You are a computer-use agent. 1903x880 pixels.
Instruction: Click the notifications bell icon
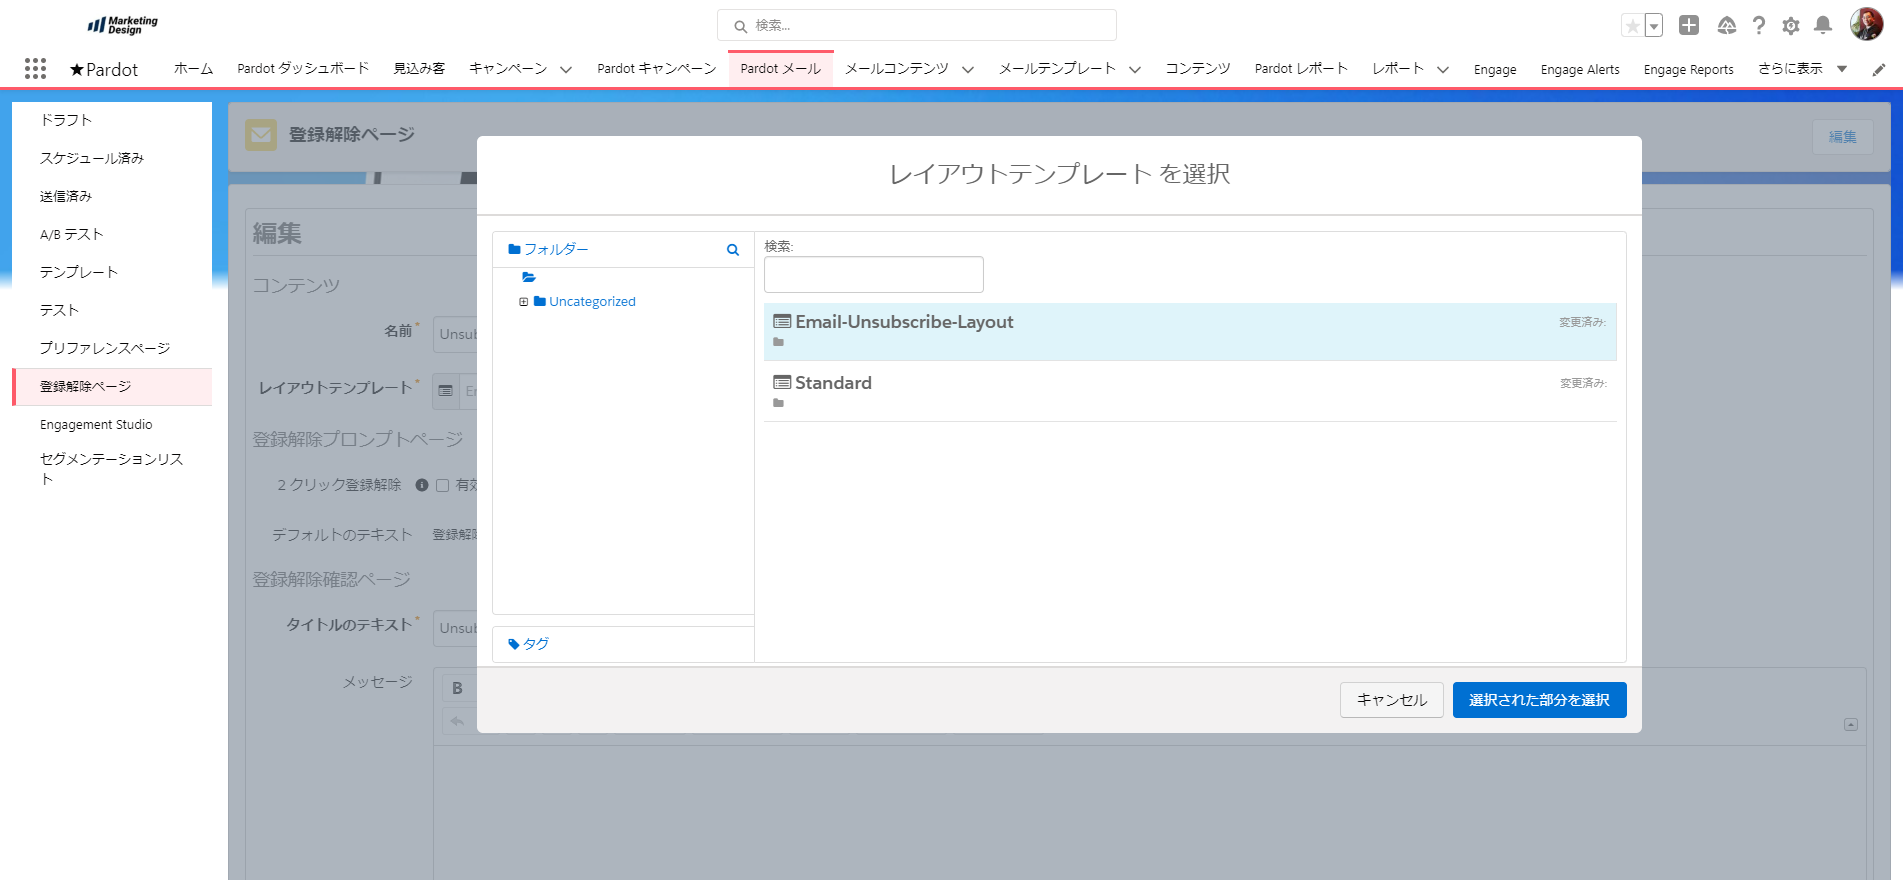click(1823, 26)
